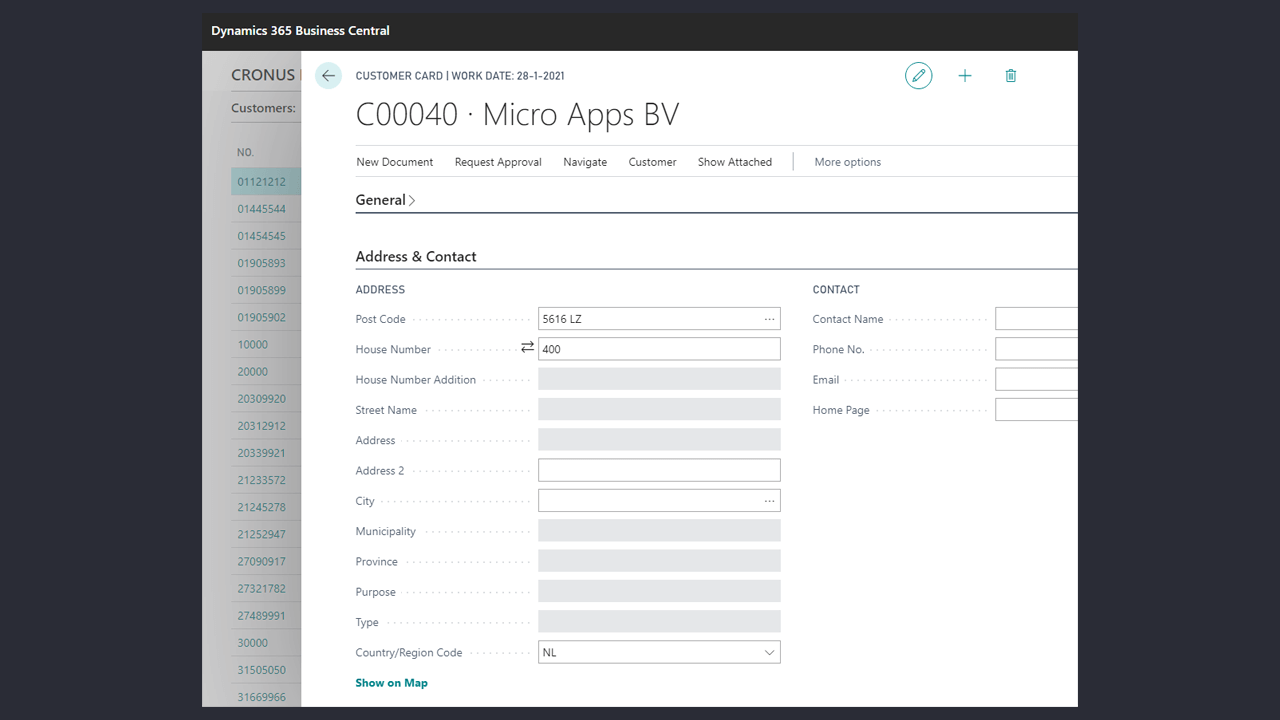This screenshot has width=1280, height=720.
Task: Click the House Number Addition field
Action: click(659, 379)
